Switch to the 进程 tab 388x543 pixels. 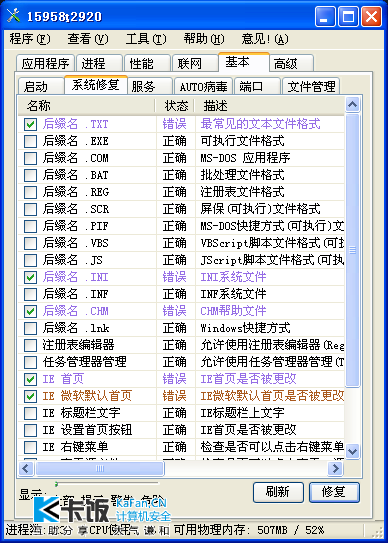coord(100,63)
